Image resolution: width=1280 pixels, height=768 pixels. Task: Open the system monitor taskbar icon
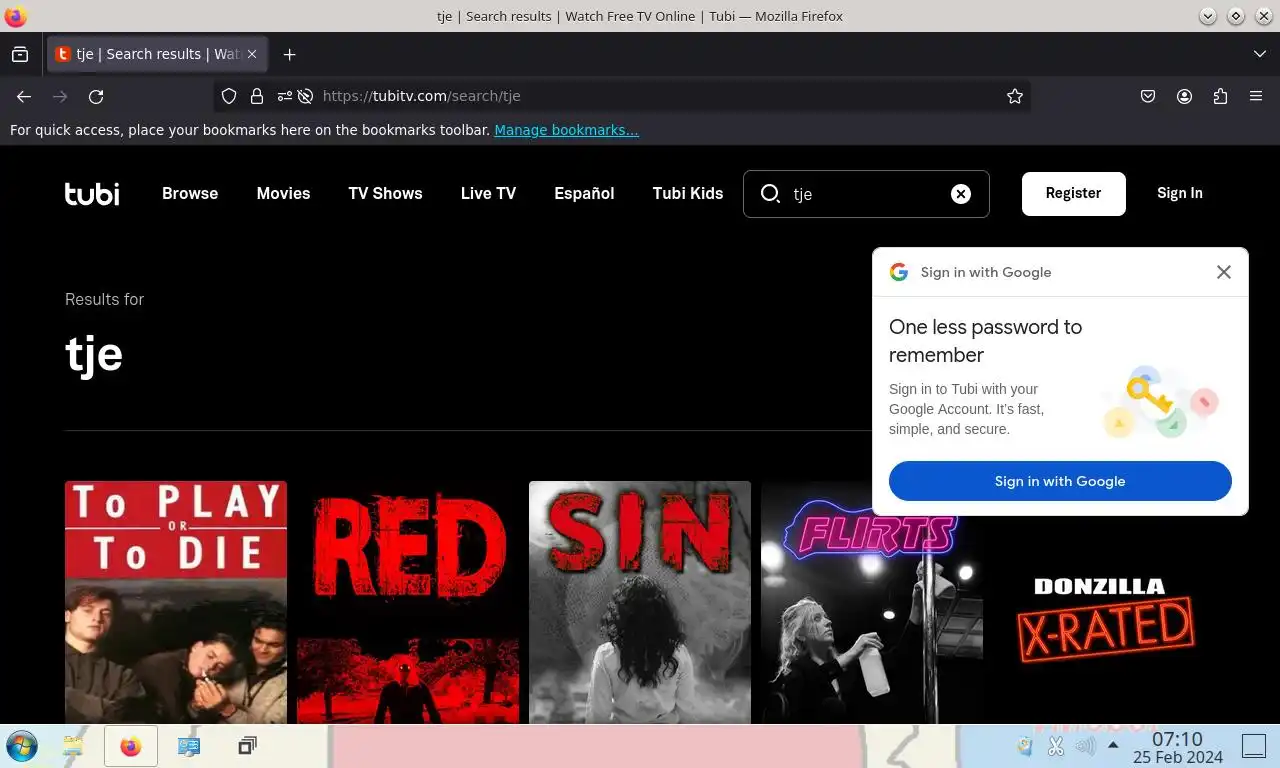pos(188,746)
